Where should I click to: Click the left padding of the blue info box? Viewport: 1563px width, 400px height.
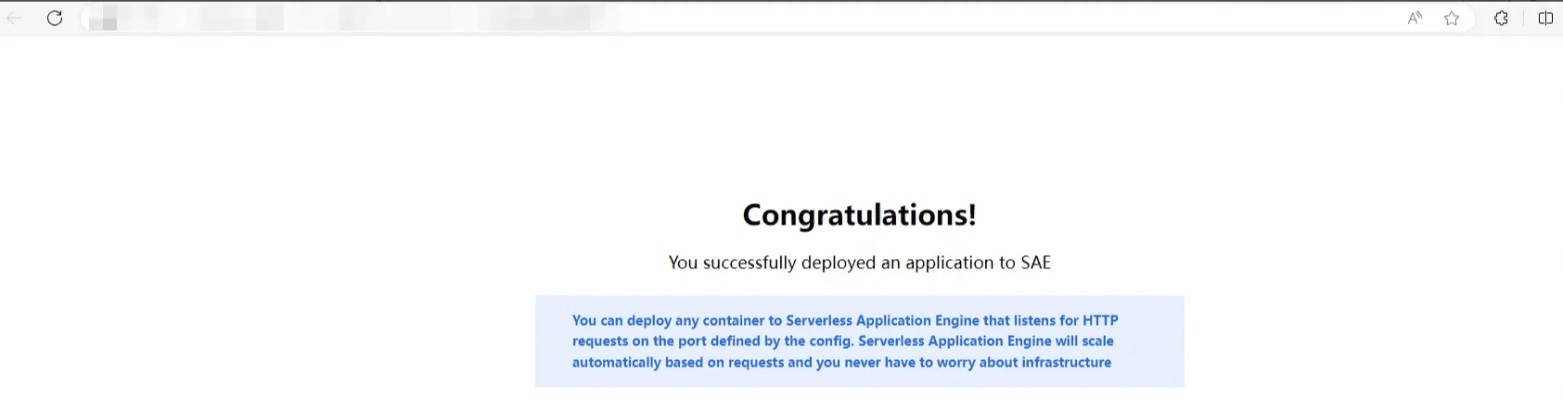pyautogui.click(x=552, y=341)
